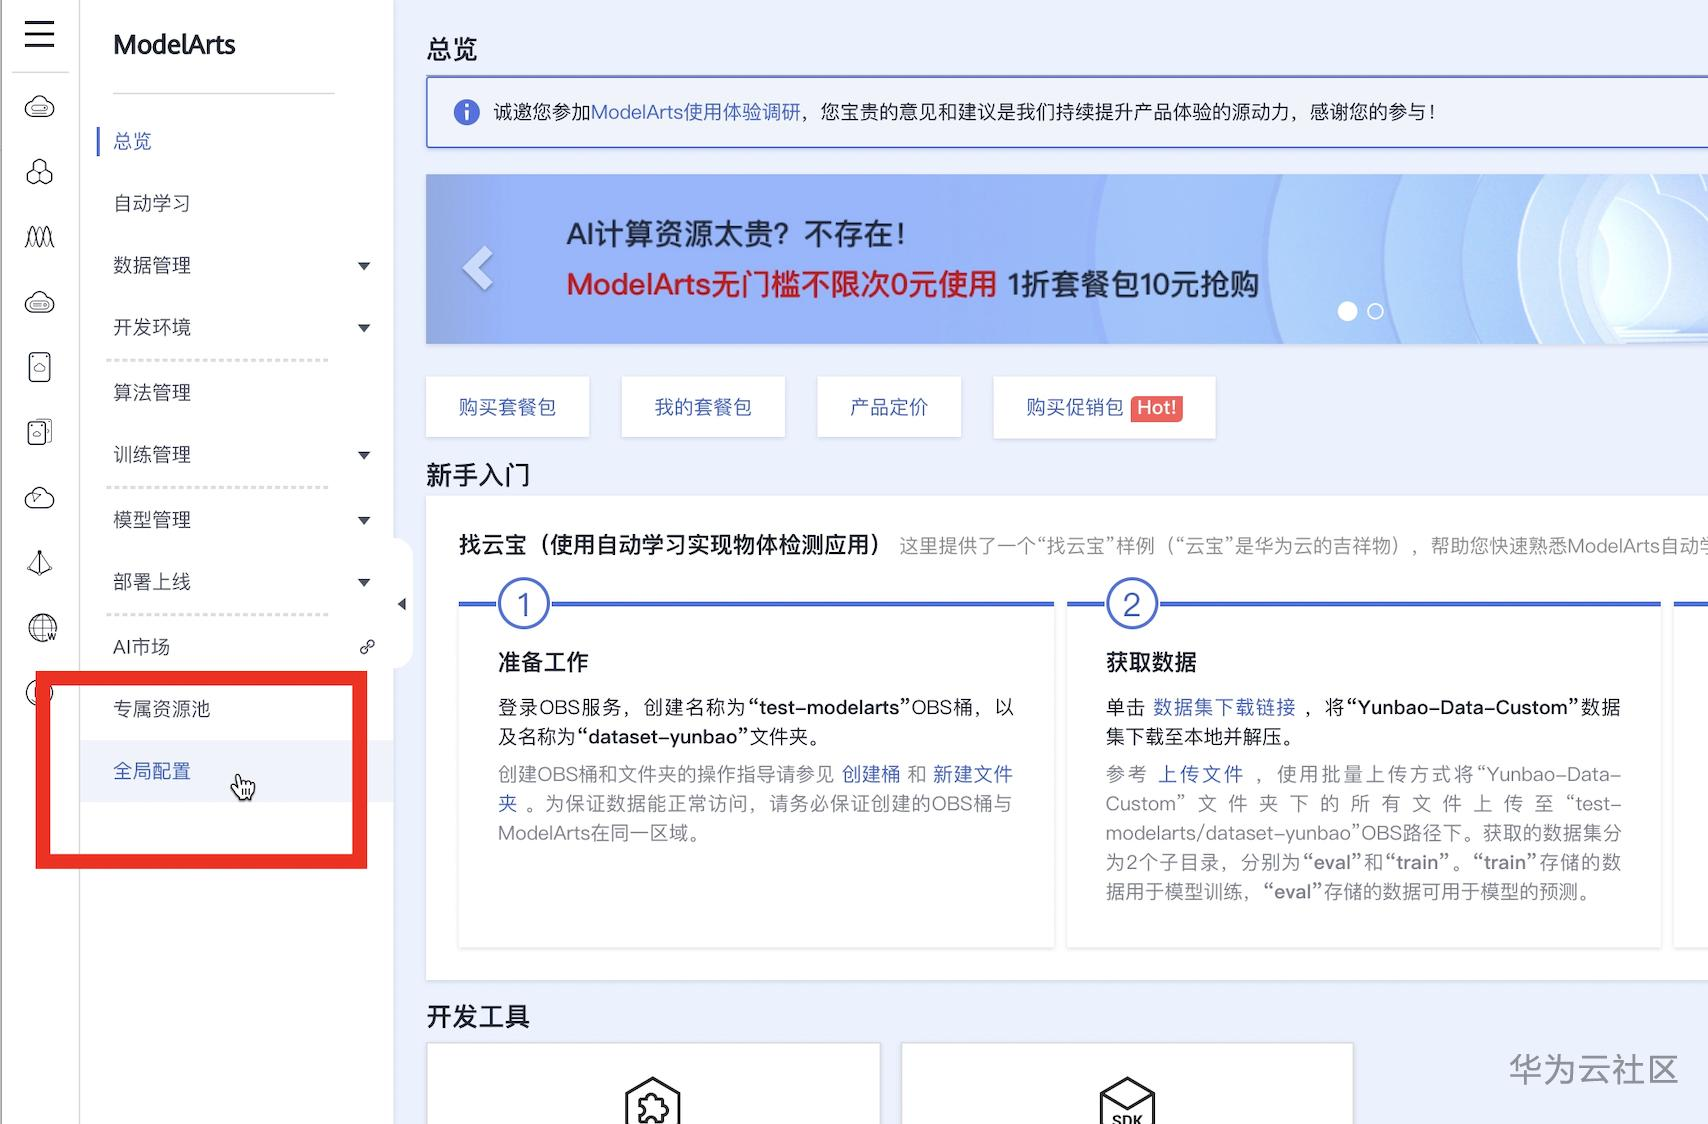The height and width of the screenshot is (1124, 1708).
Task: Click the pyramid-shaped service icon in sidebar
Action: tap(39, 563)
